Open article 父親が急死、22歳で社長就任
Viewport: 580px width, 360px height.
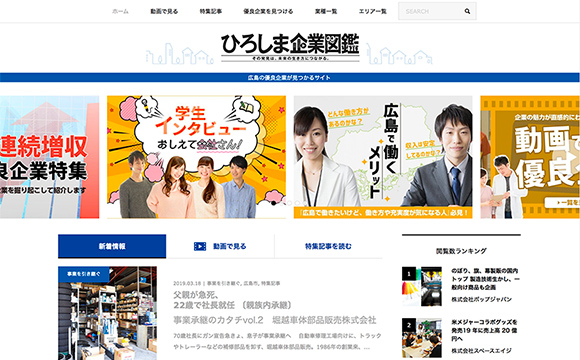[x=233, y=300]
